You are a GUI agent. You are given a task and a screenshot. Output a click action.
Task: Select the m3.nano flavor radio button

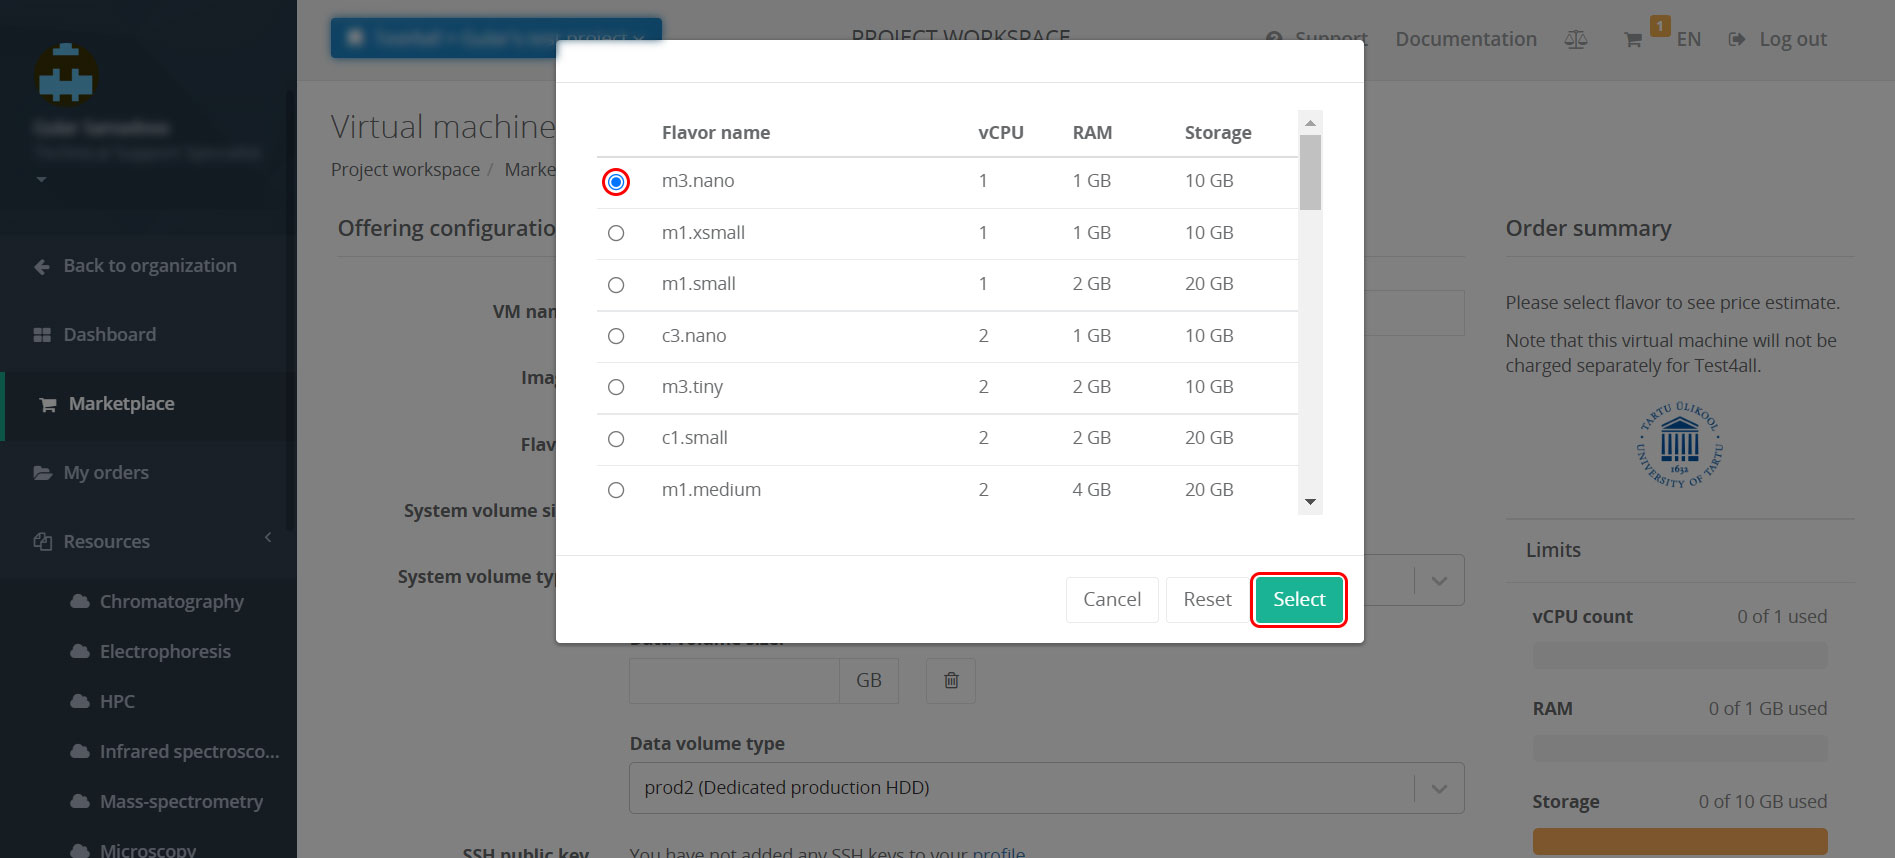(616, 182)
